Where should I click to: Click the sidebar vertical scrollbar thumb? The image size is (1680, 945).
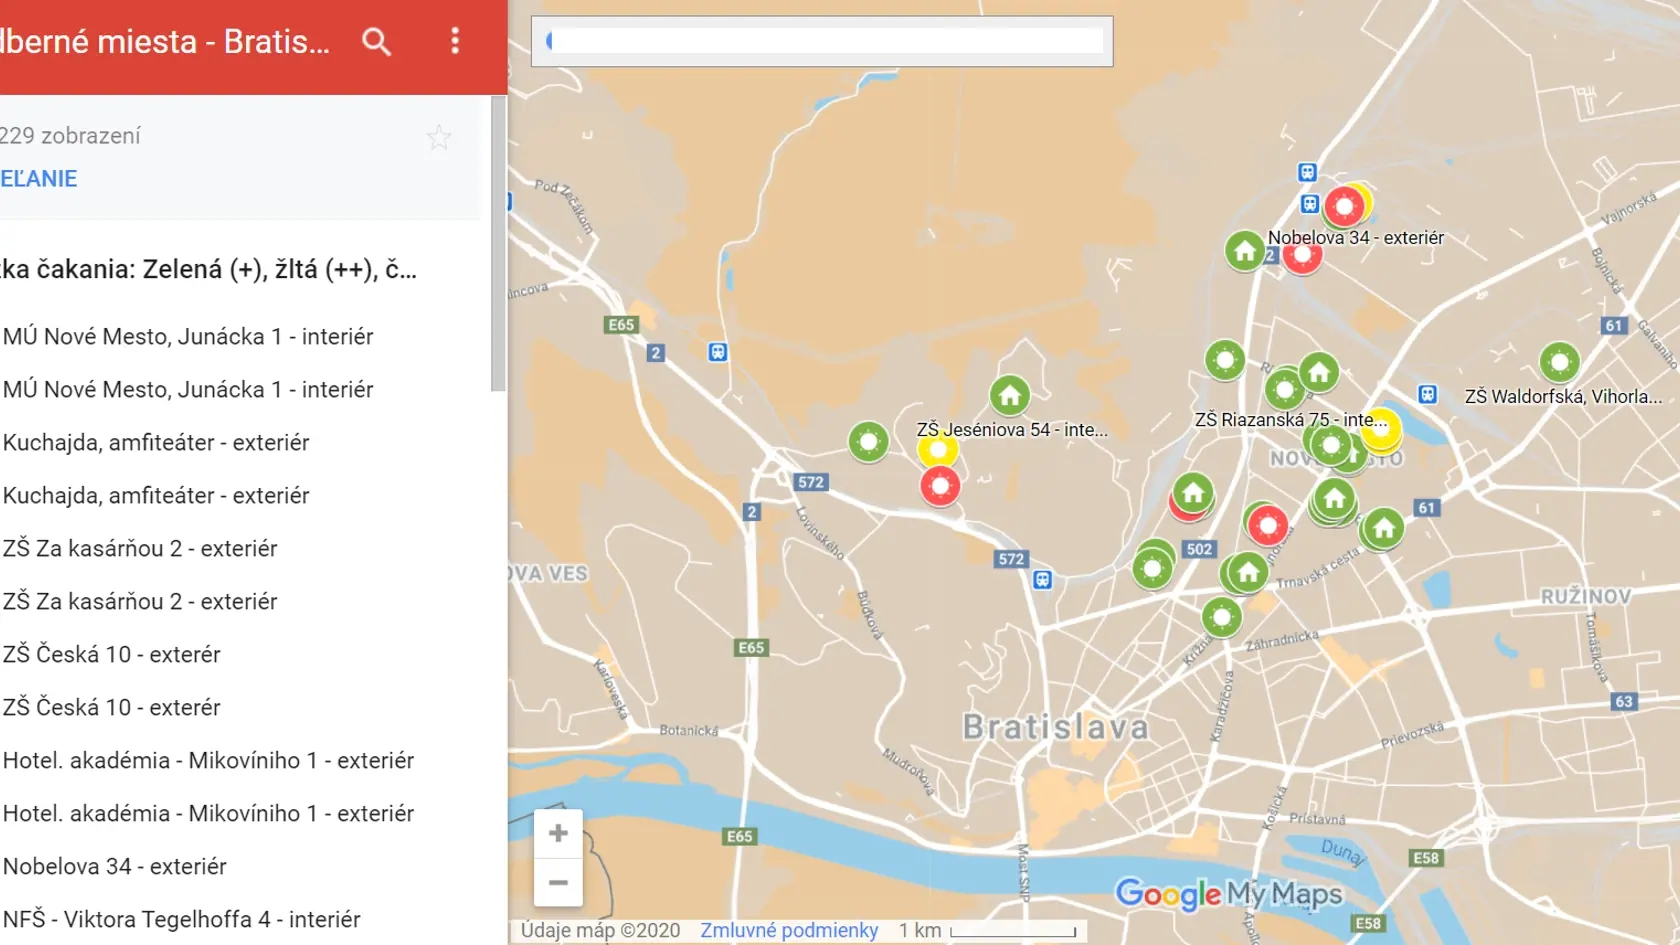(498, 244)
